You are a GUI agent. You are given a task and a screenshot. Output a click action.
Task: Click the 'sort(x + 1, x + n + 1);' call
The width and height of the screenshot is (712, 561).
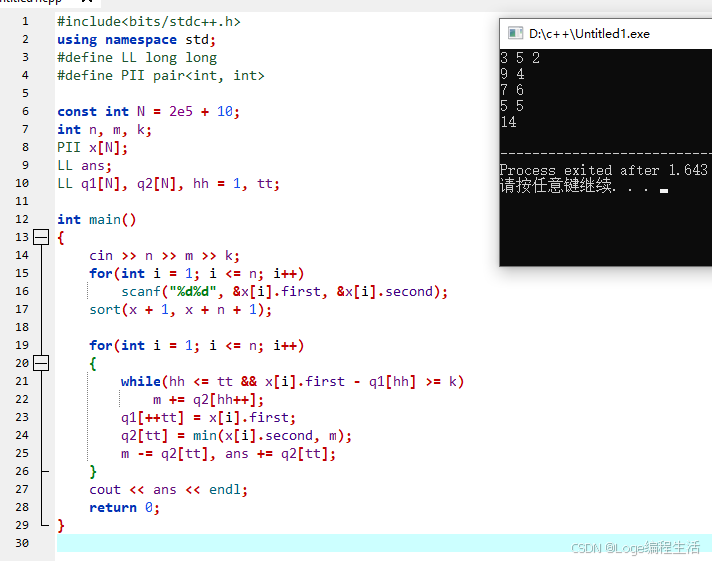pos(180,309)
